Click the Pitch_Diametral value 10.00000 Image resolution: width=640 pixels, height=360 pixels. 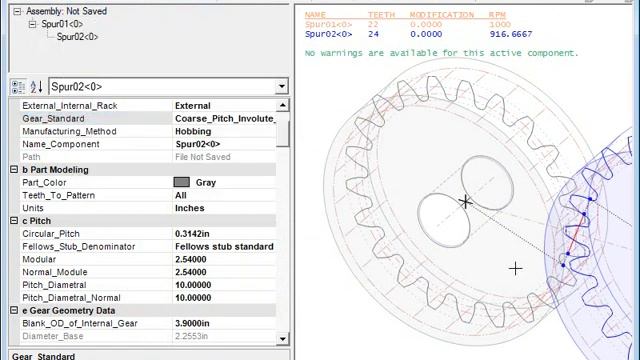pyautogui.click(x=193, y=284)
